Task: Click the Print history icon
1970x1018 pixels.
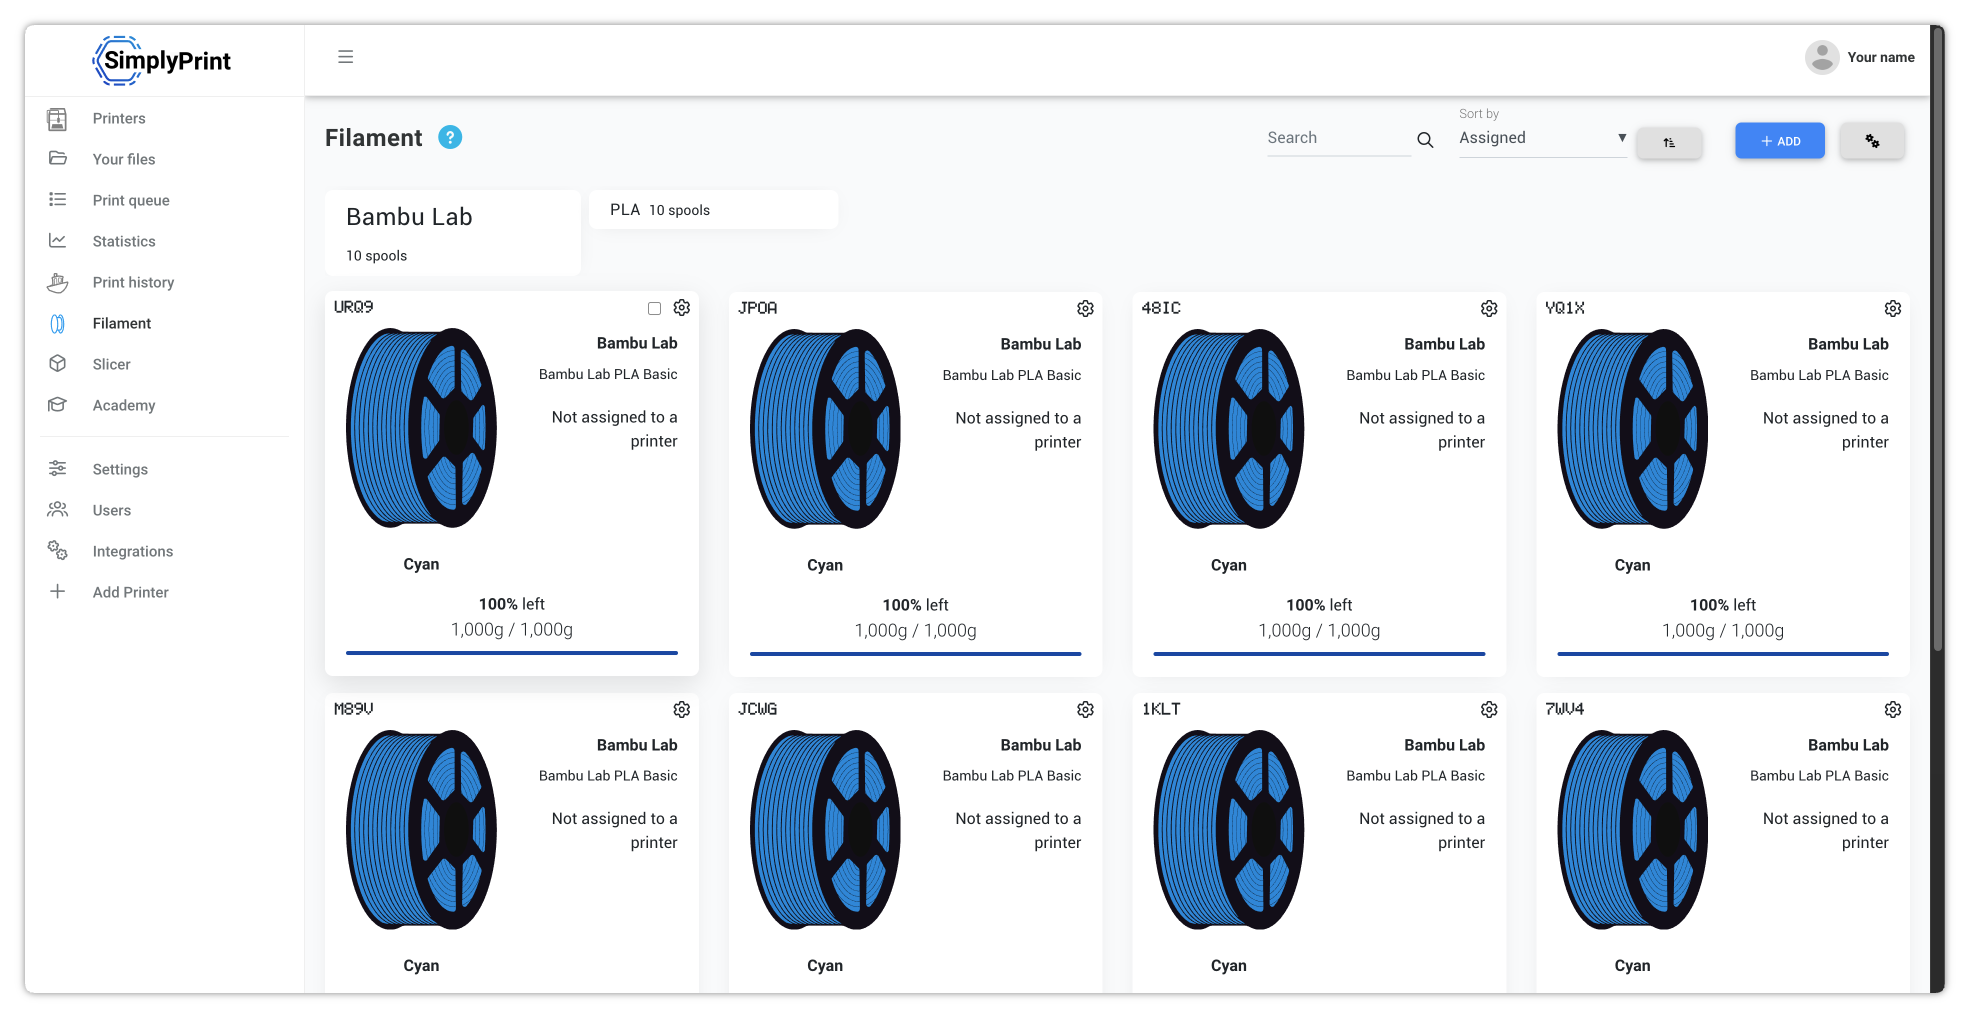Action: [58, 283]
